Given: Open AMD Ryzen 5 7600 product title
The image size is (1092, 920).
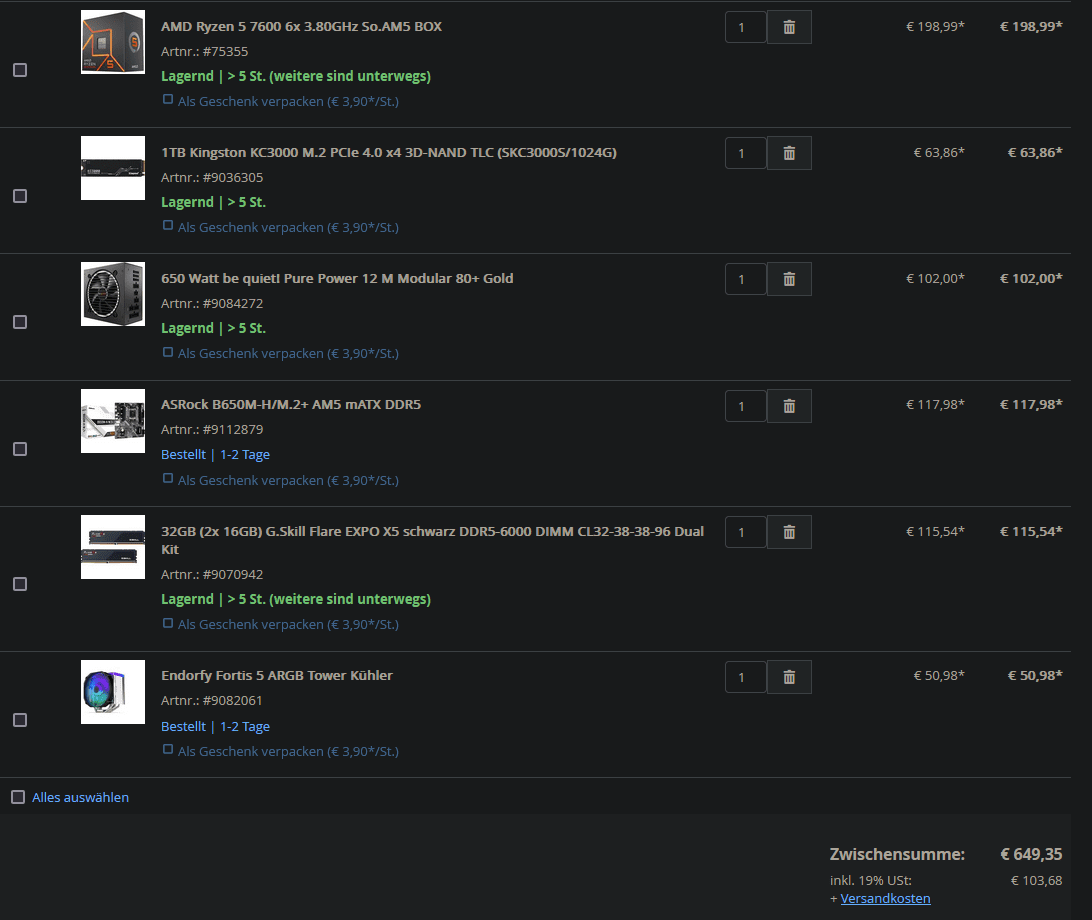Looking at the screenshot, I should (302, 26).
